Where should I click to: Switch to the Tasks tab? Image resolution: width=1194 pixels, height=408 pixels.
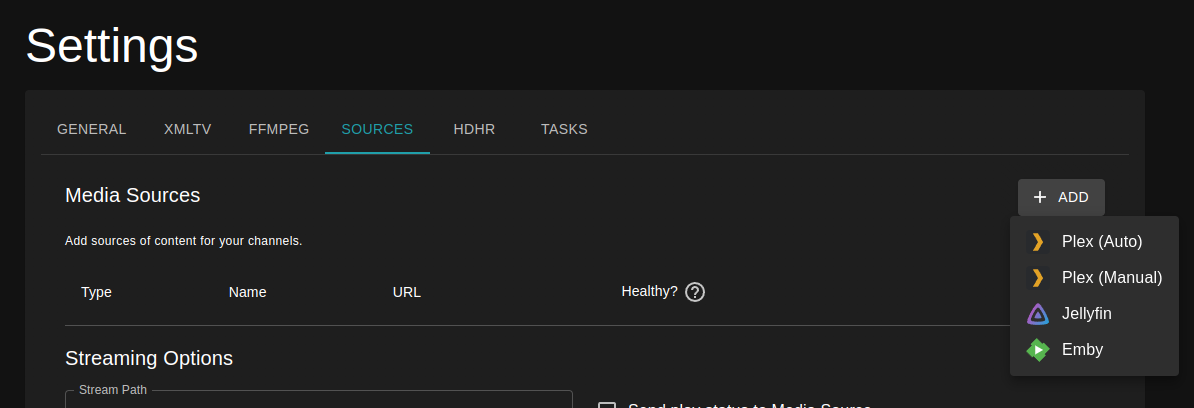tap(564, 129)
